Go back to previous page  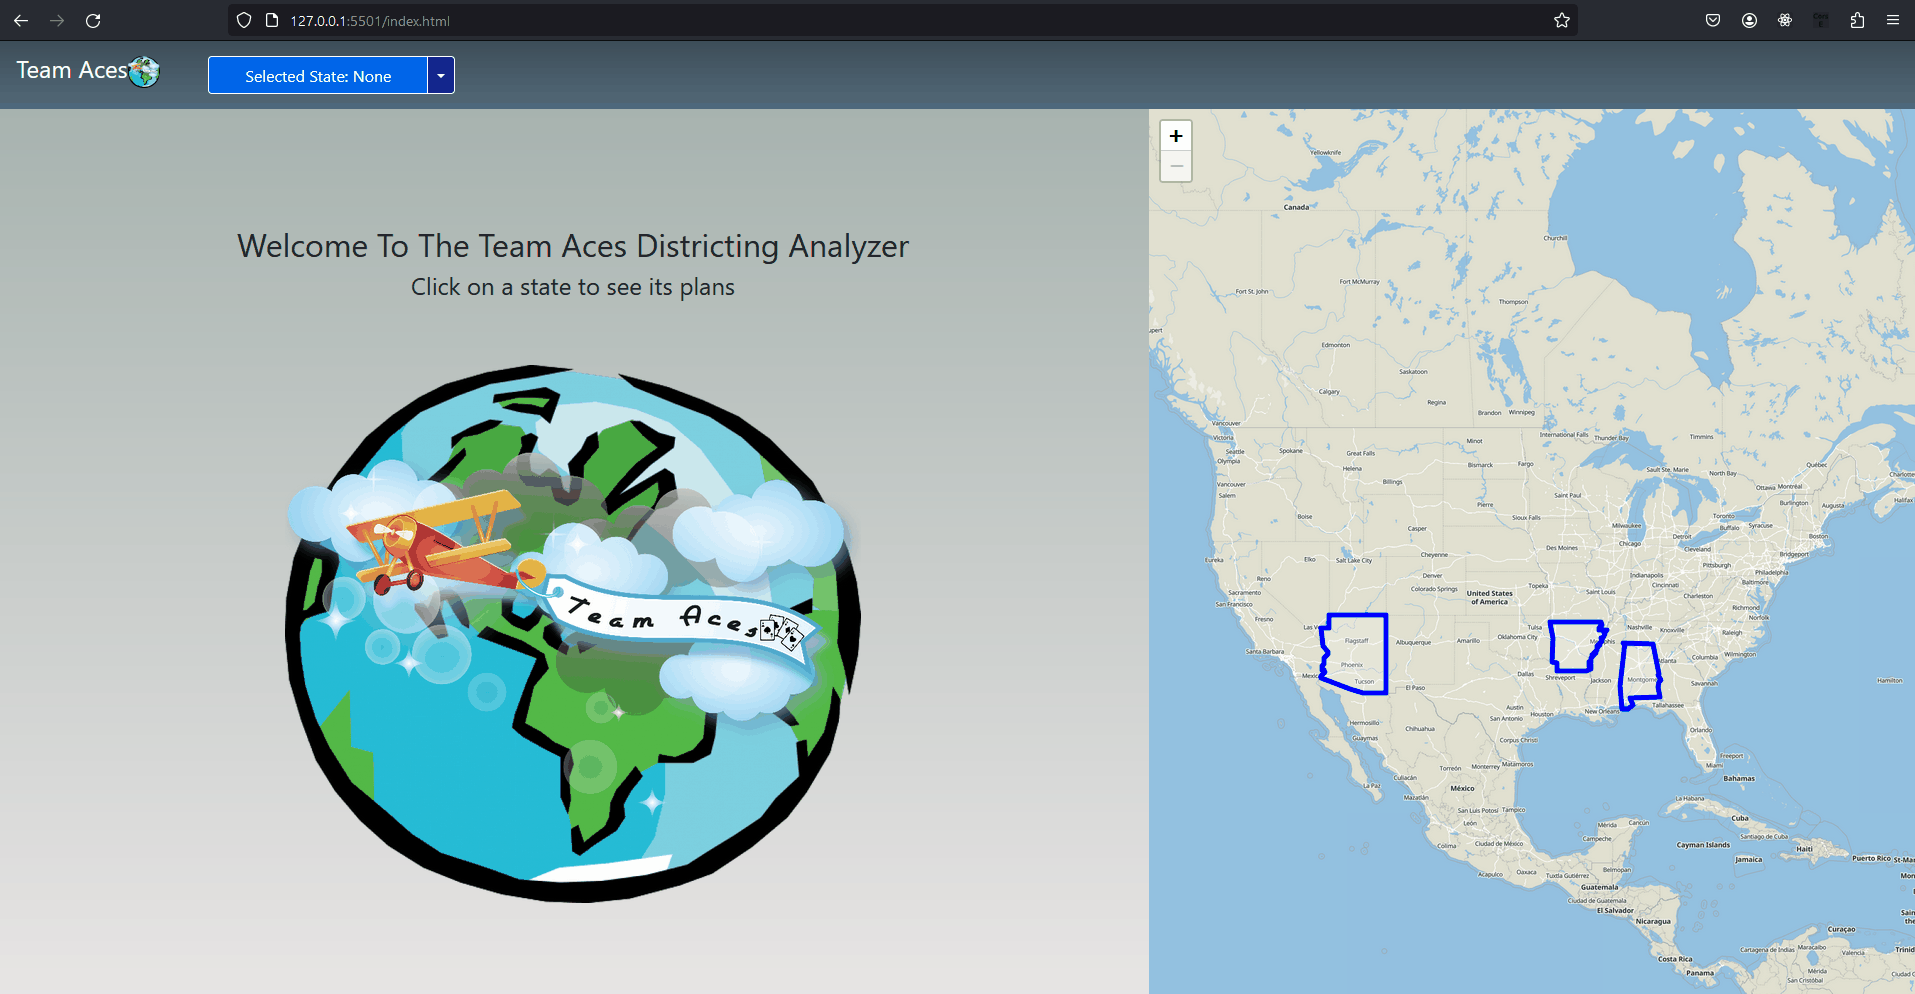pyautogui.click(x=21, y=20)
